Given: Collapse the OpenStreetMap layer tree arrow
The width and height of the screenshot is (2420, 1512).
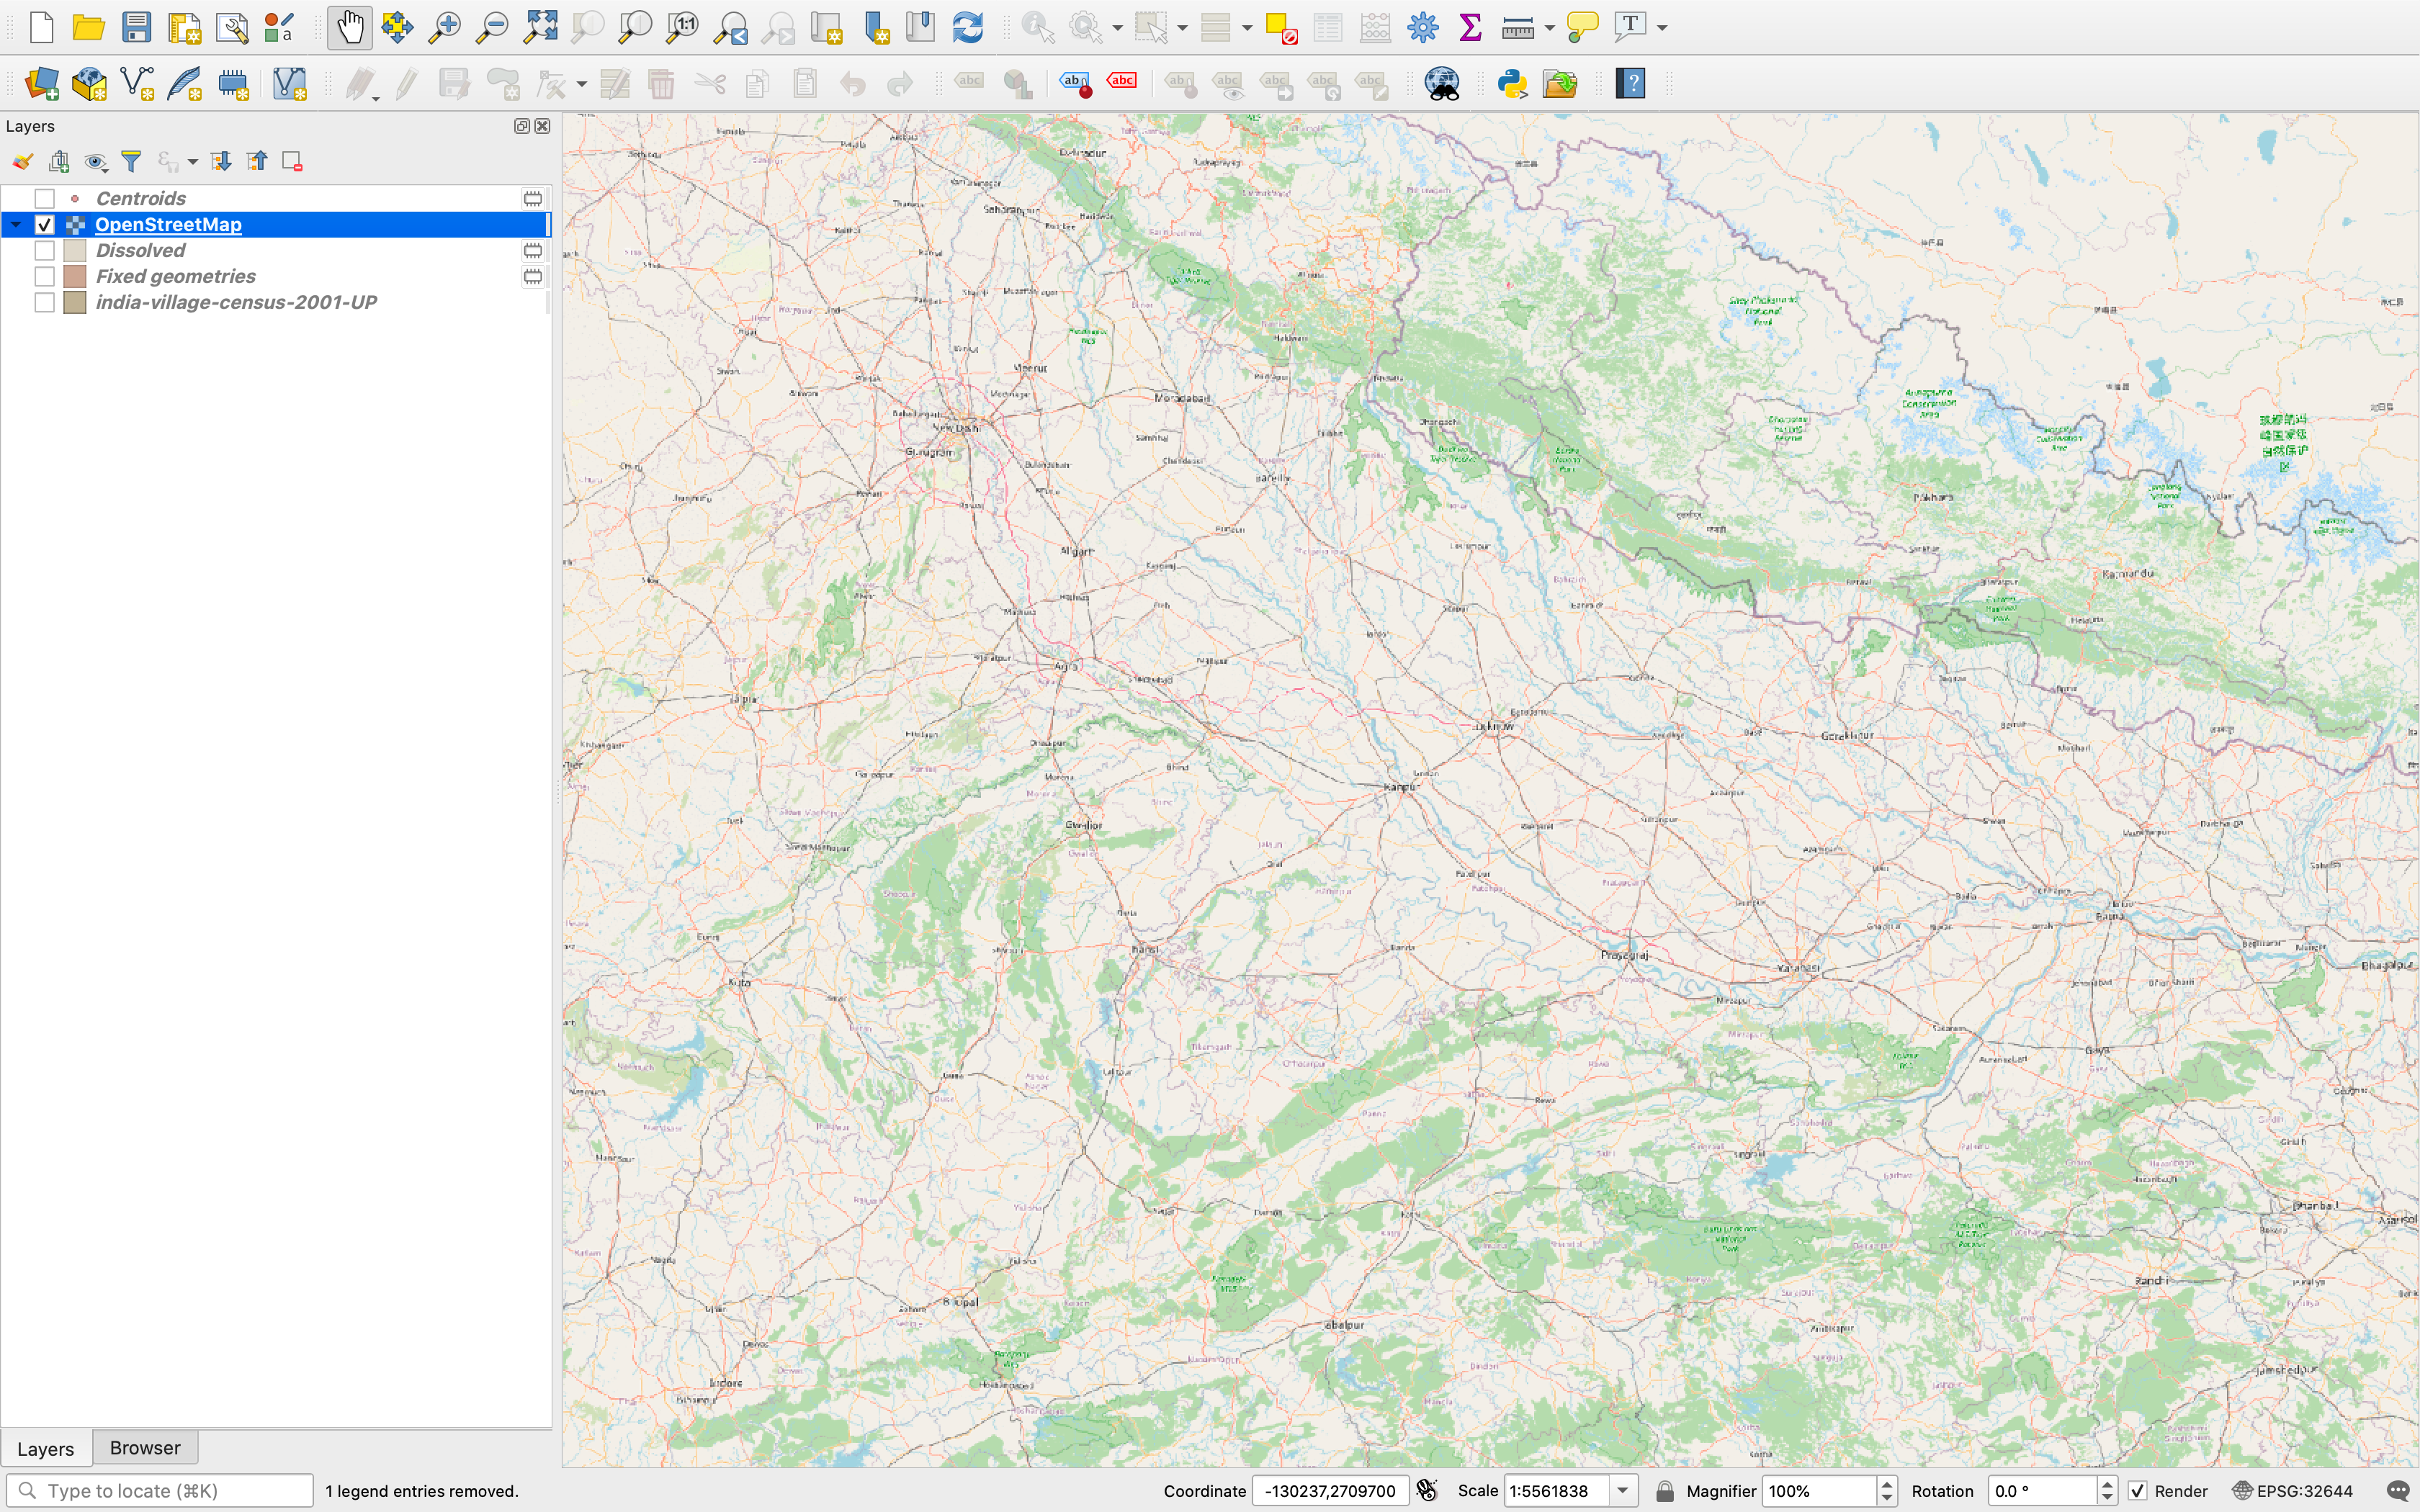Looking at the screenshot, I should click(16, 225).
